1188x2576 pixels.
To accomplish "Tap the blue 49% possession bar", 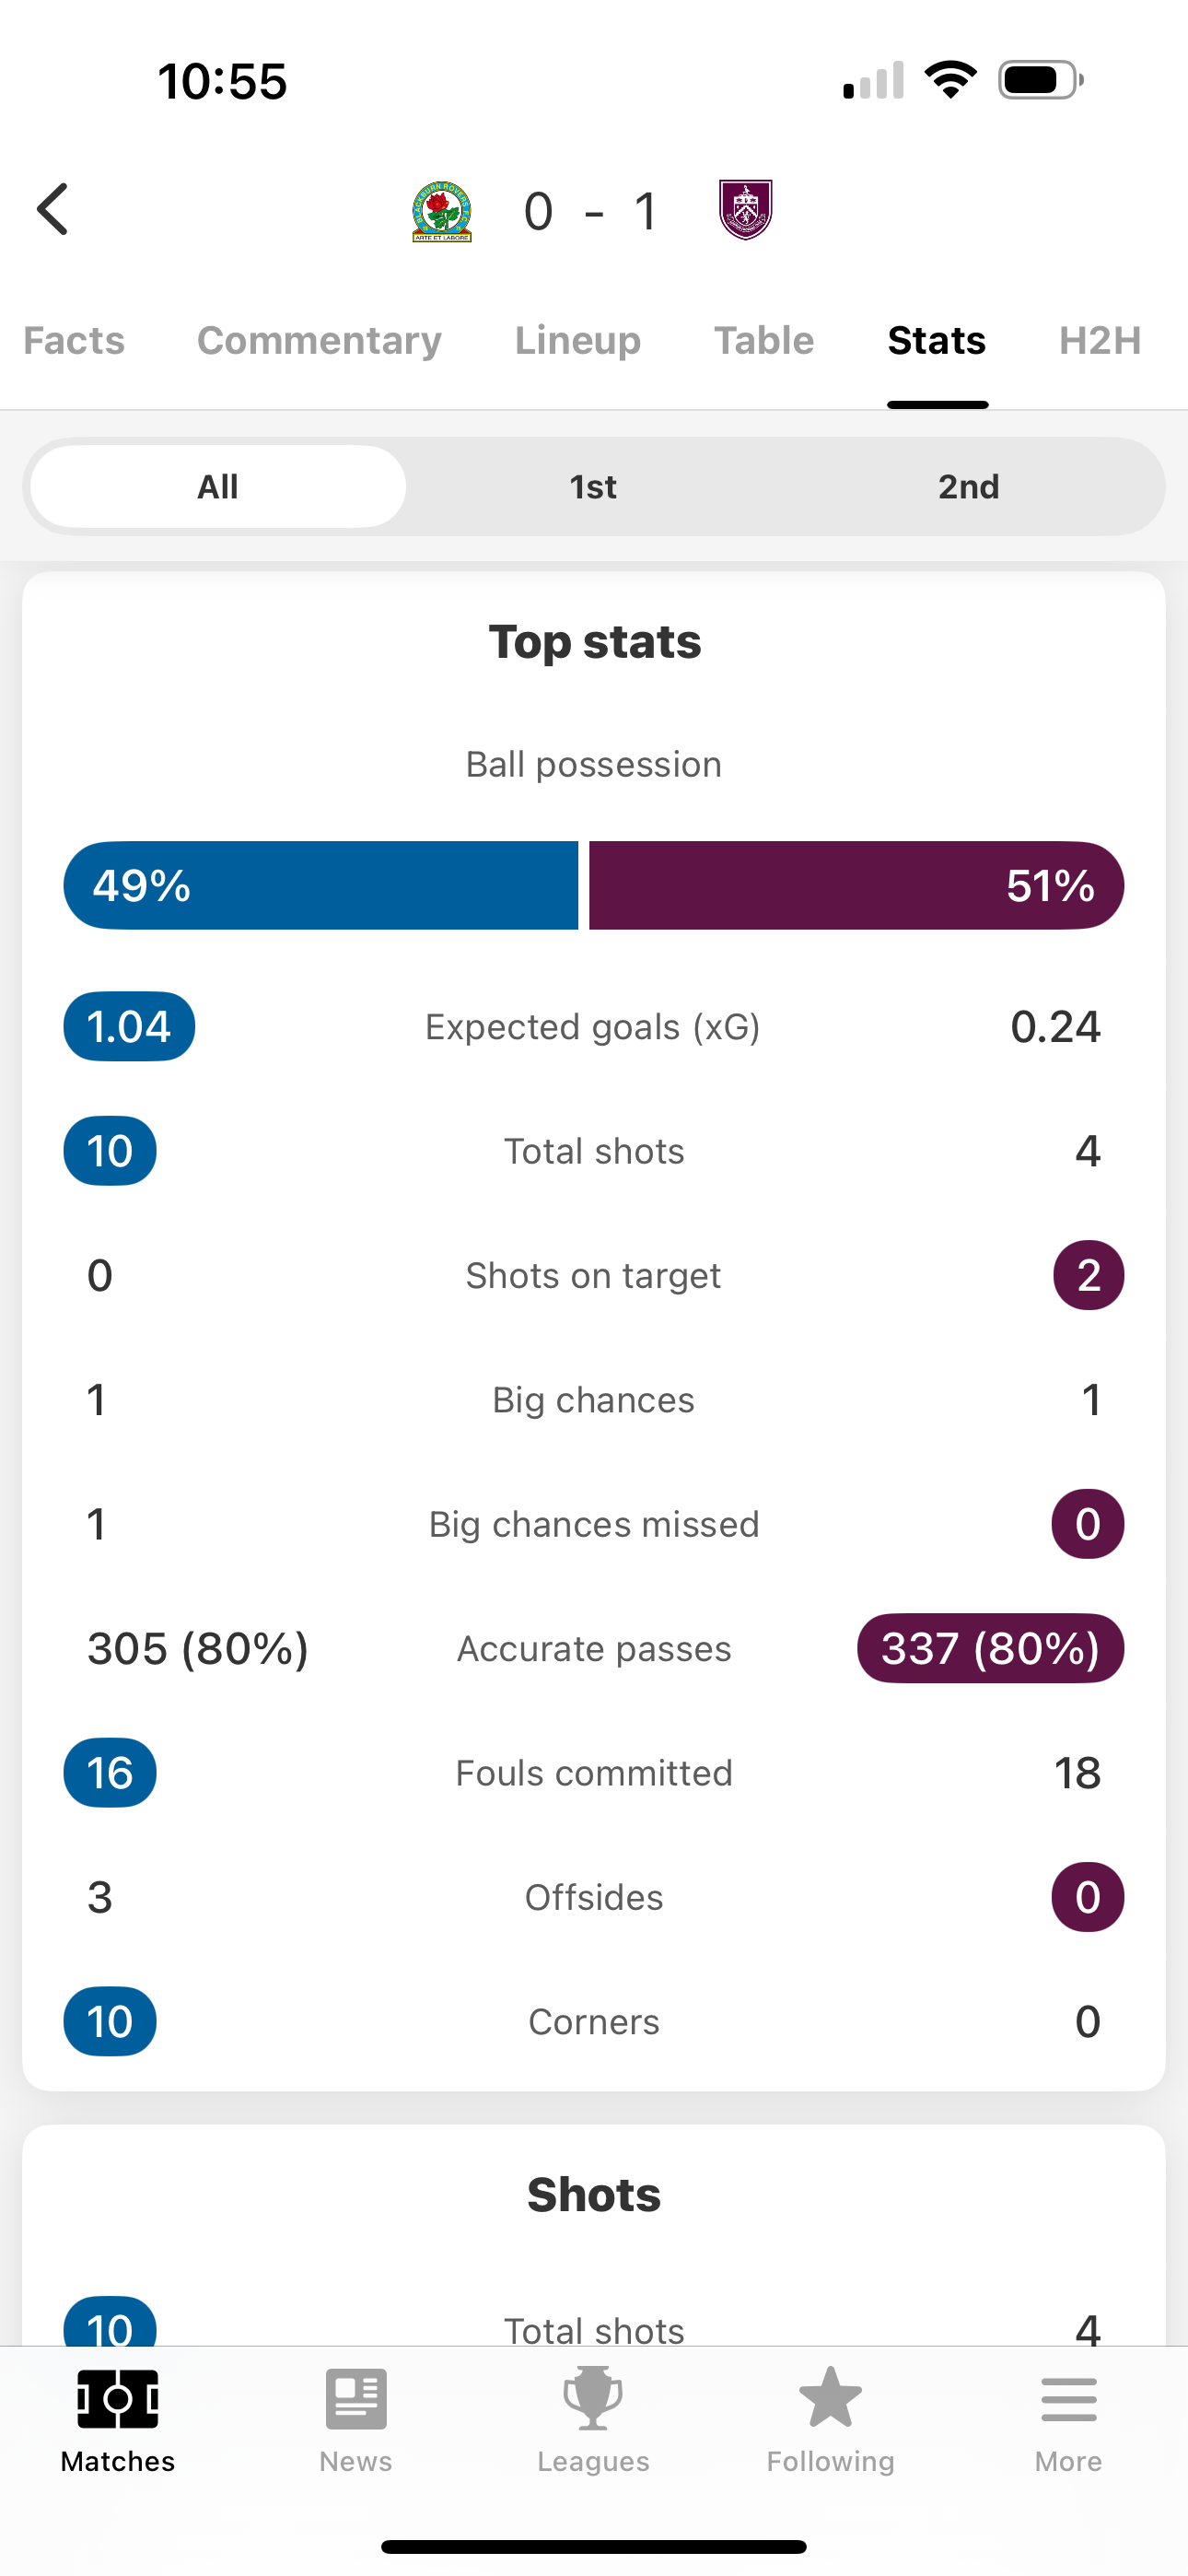I will (x=321, y=885).
